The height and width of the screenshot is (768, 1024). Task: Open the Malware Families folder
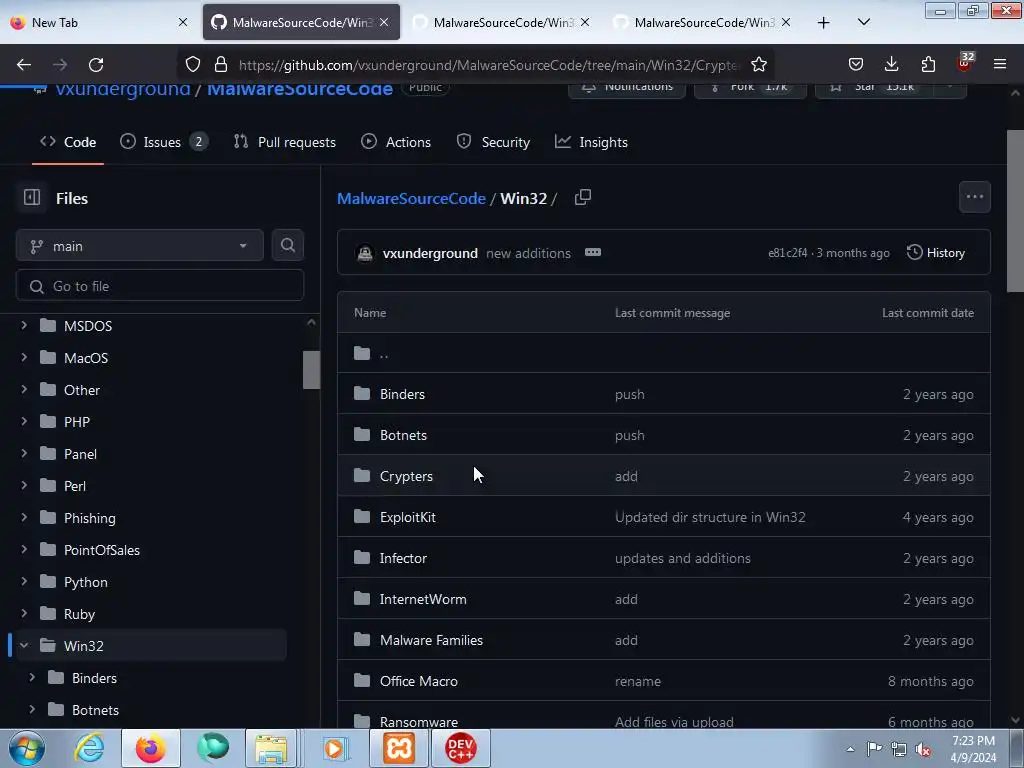(x=431, y=640)
